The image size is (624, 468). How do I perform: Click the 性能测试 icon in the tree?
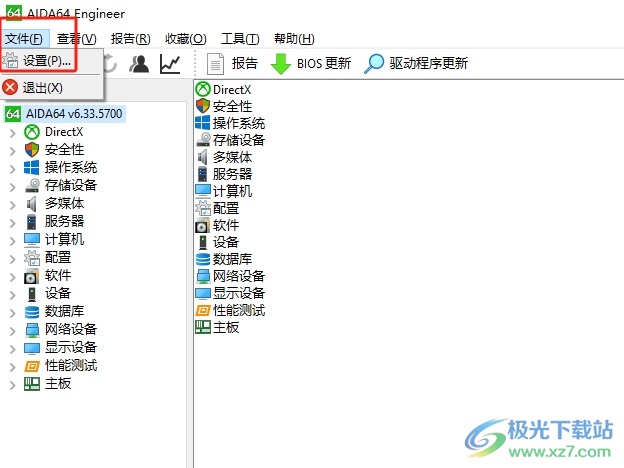(x=32, y=366)
